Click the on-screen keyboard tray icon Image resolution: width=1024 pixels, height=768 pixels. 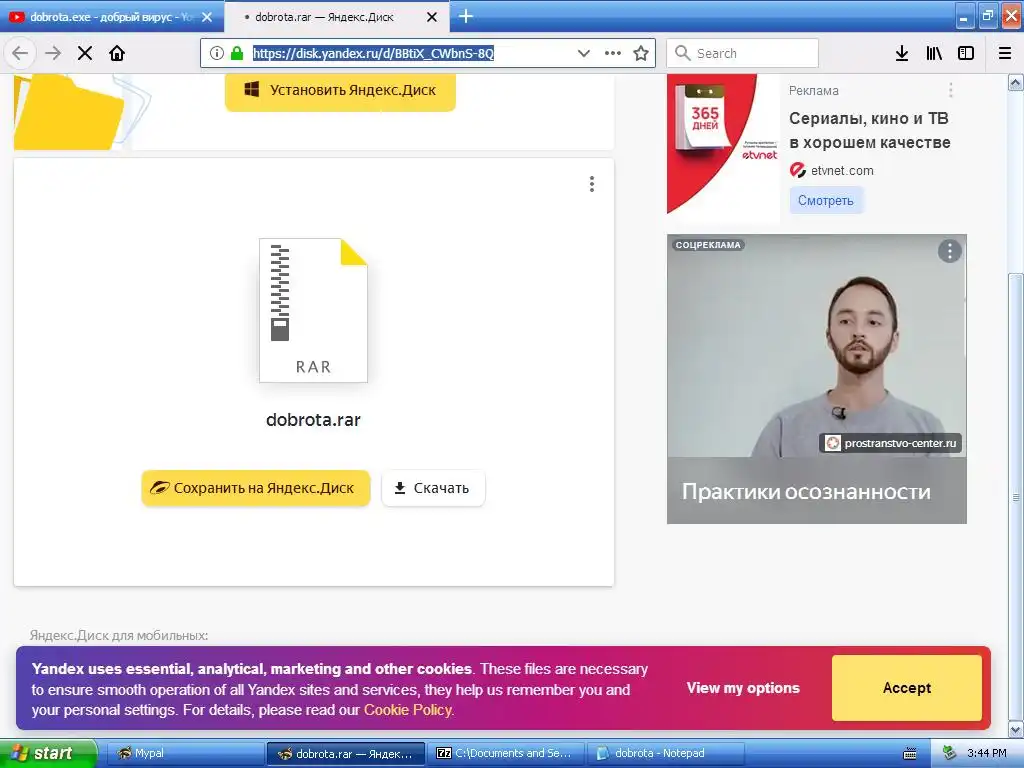[x=910, y=754]
